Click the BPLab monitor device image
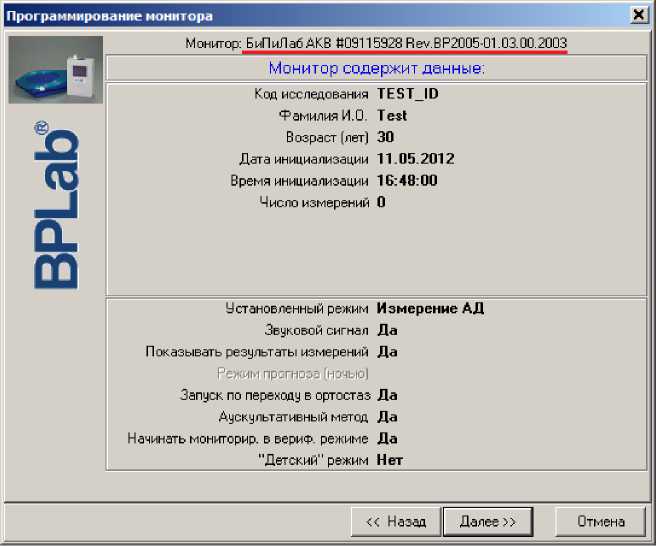The image size is (656, 546). pyautogui.click(x=56, y=70)
